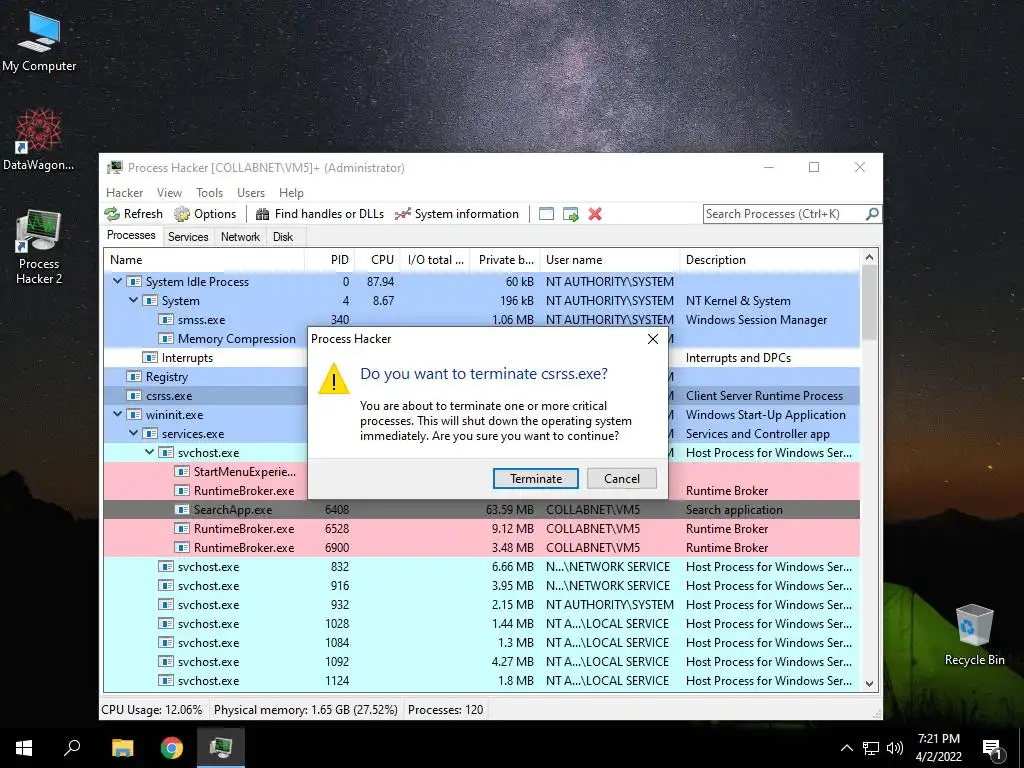Click scrollbar down arrow in process list
1024x768 pixels.
pyautogui.click(x=869, y=684)
